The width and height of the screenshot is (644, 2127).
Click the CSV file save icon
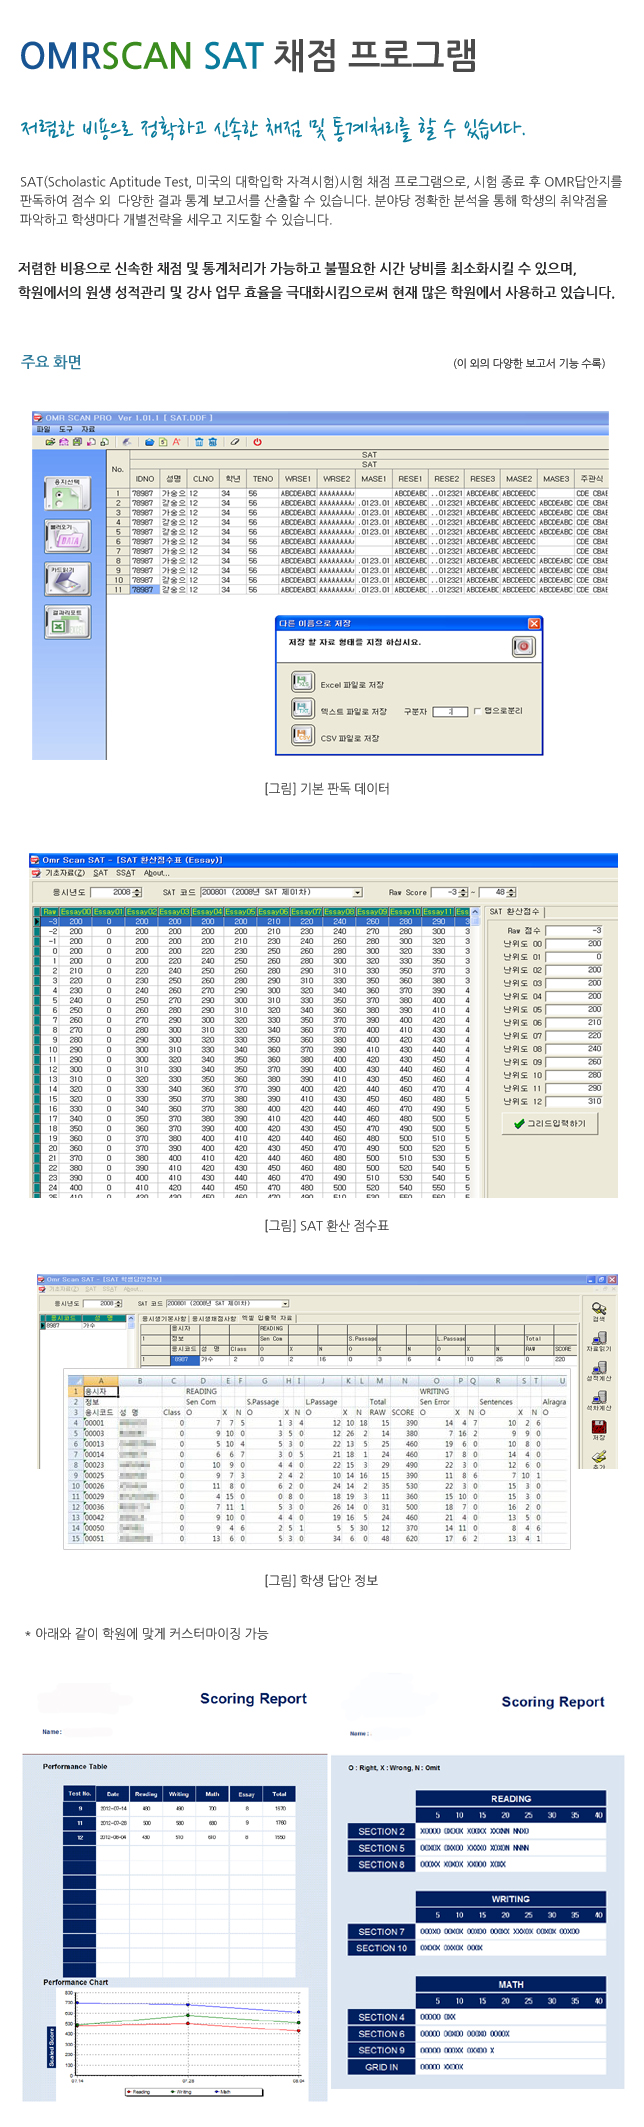[x=302, y=736]
